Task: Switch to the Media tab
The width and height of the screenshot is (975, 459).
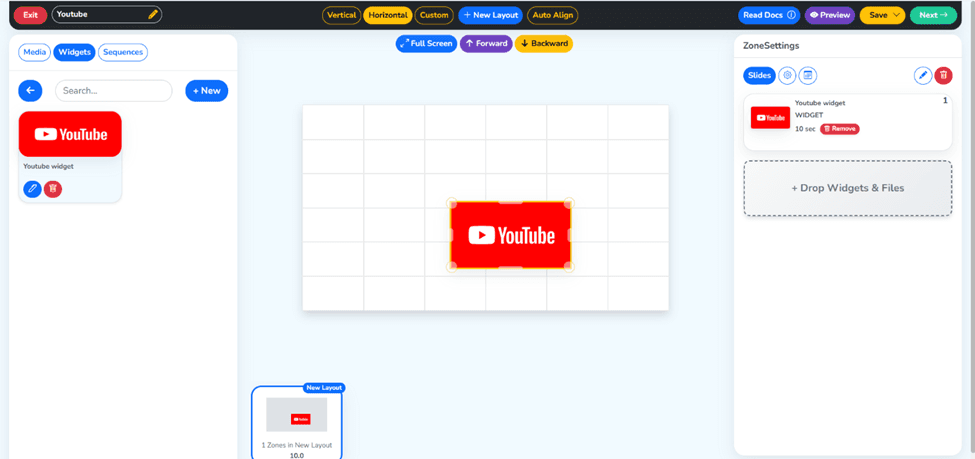Action: [35, 52]
